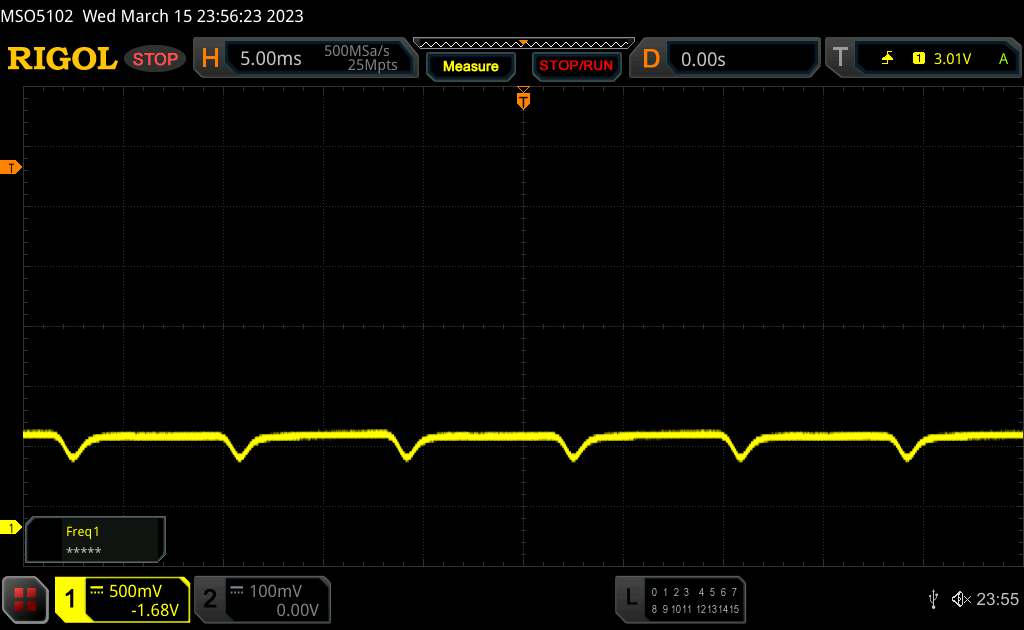Click the digital channels 0-15 indicator

(695, 601)
